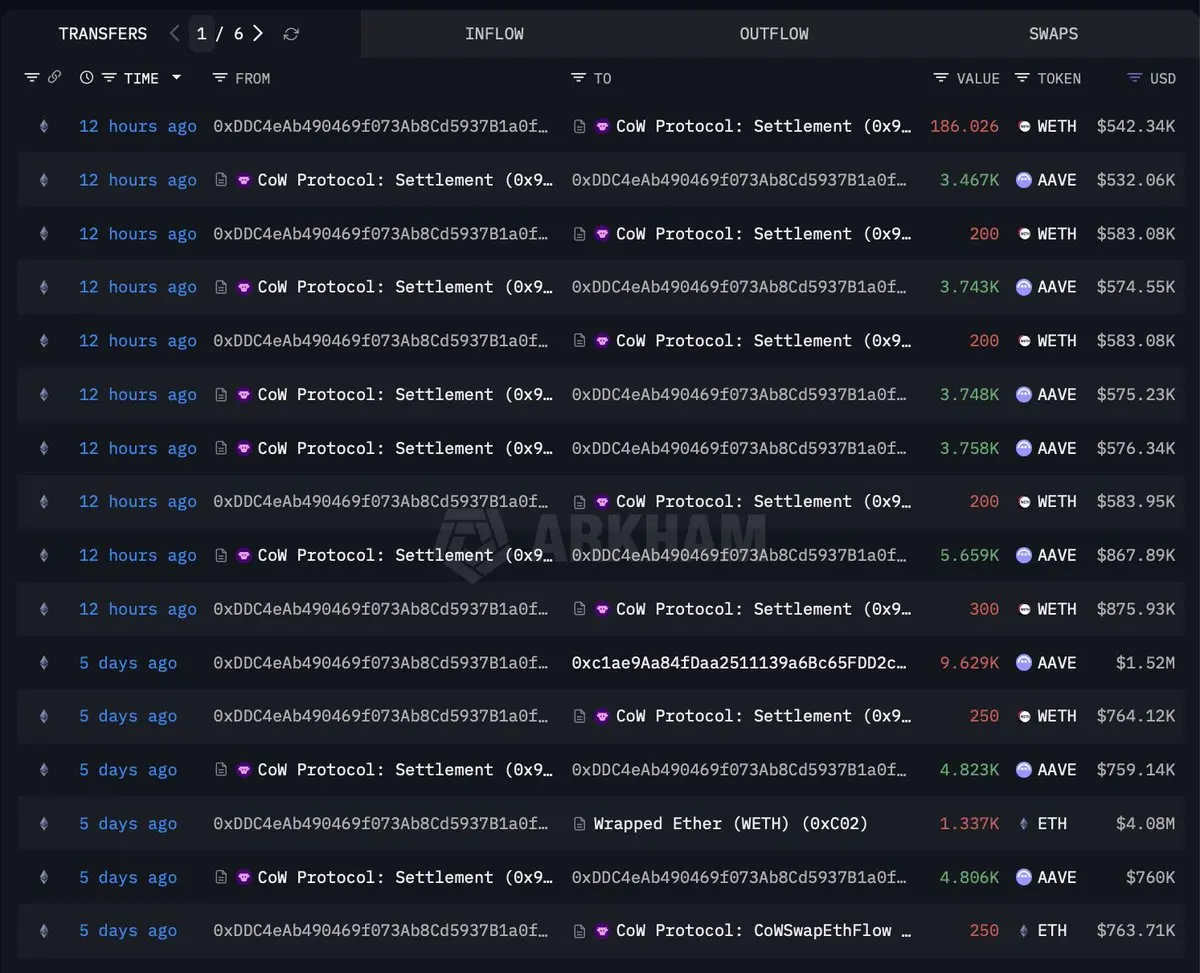Click the sender address in $1.52M row
Image resolution: width=1200 pixels, height=973 pixels.
click(x=381, y=663)
